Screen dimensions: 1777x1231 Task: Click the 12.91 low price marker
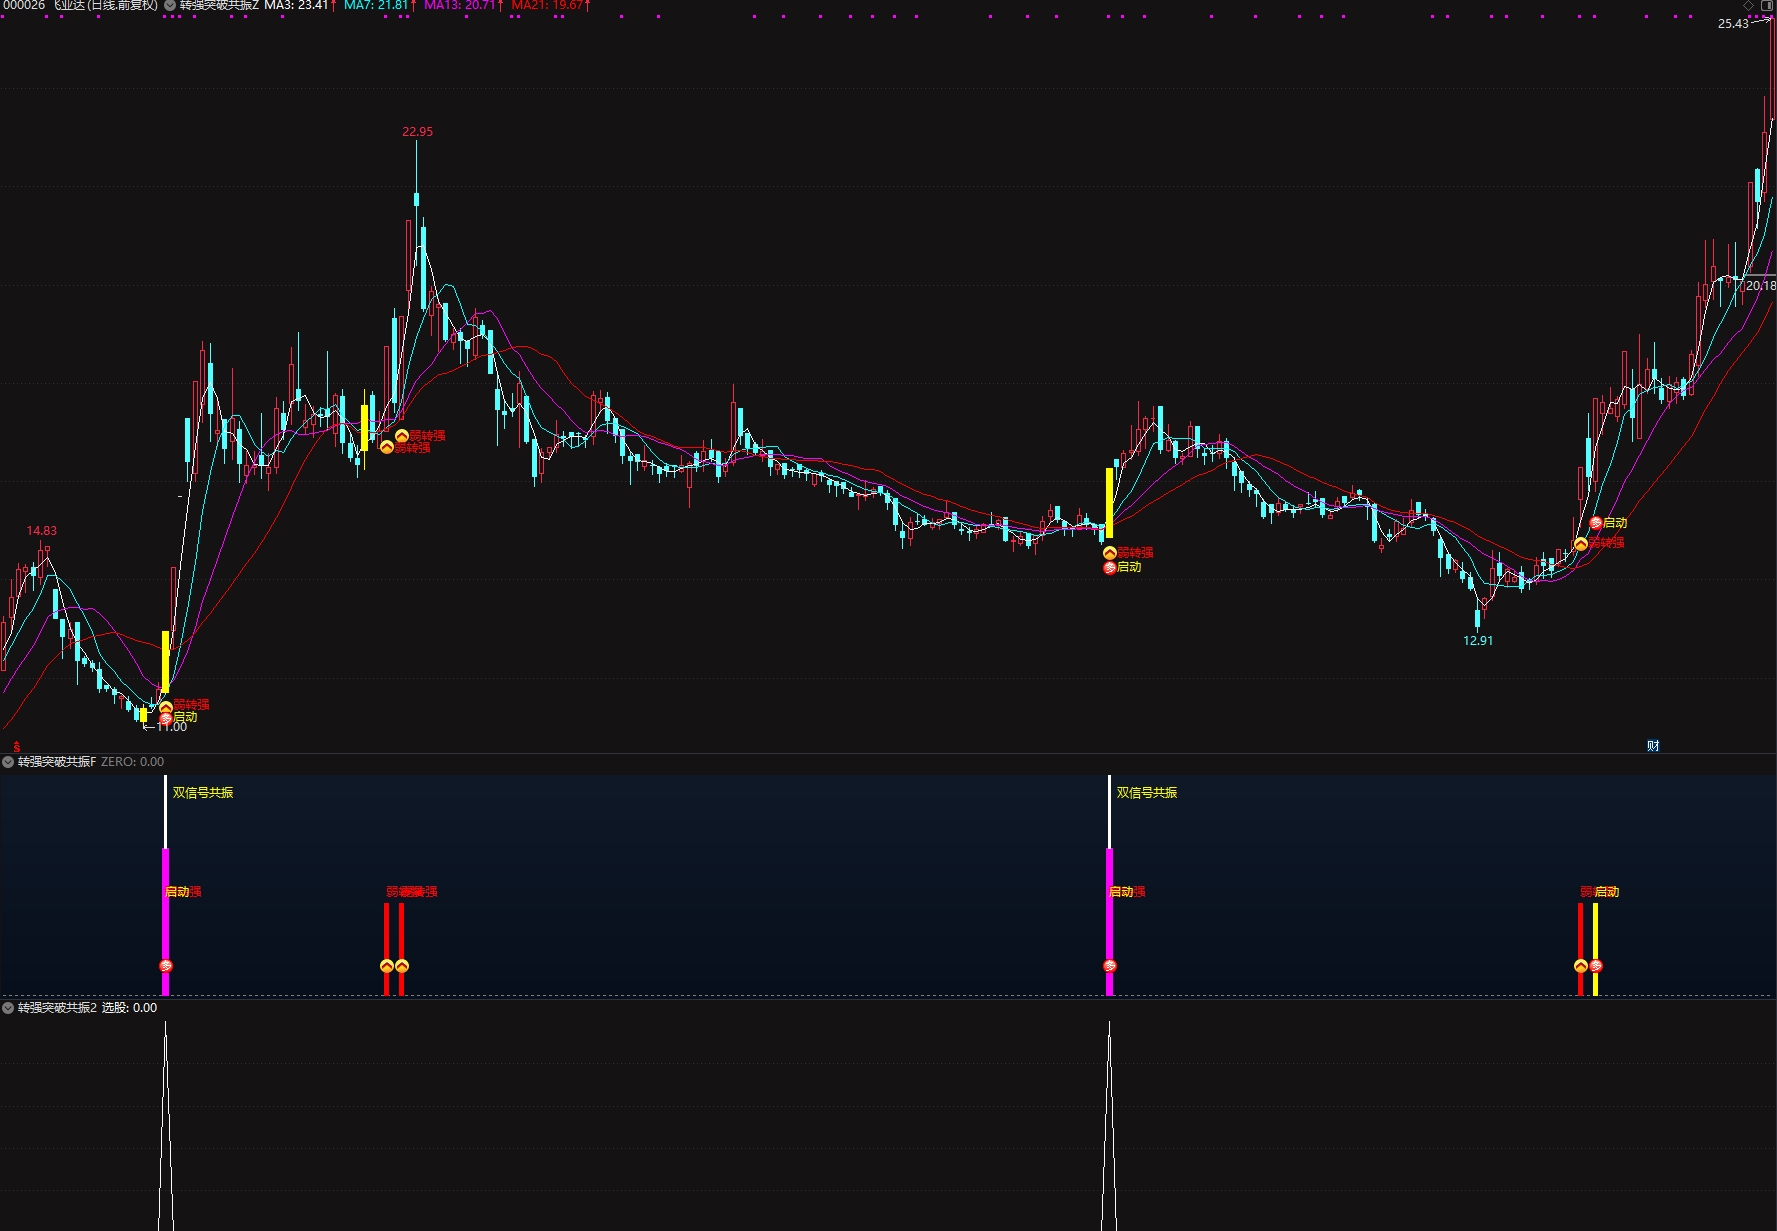tap(1478, 641)
